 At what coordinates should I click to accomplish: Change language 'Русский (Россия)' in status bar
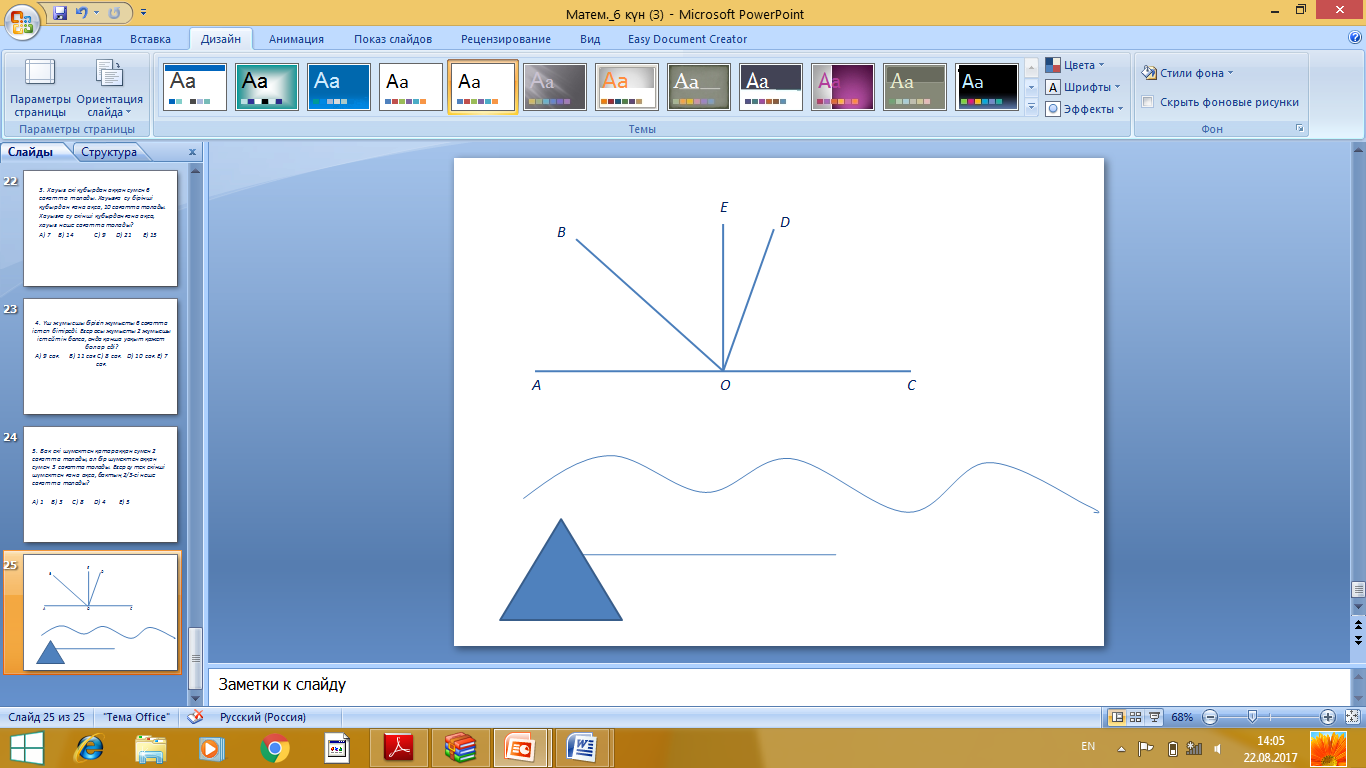[263, 717]
